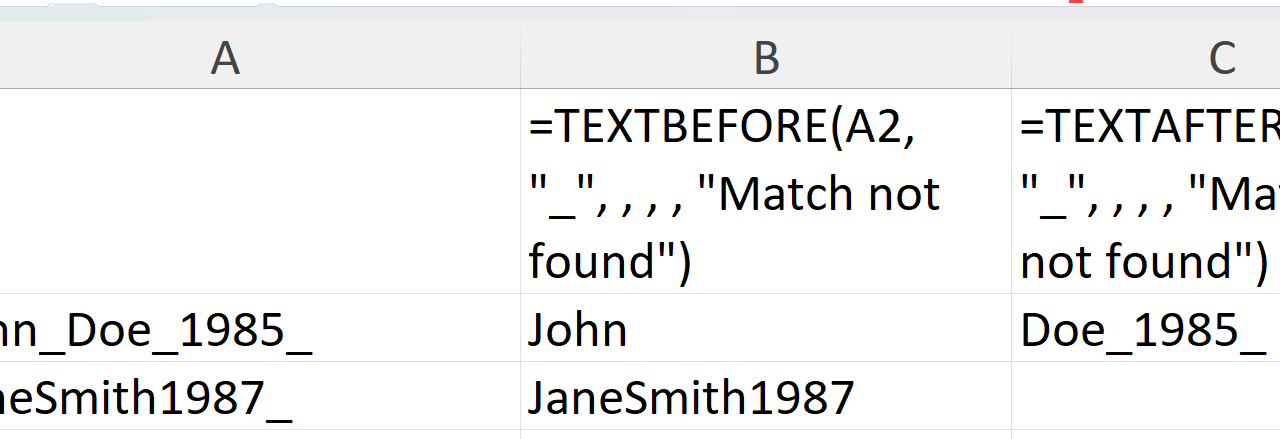The width and height of the screenshot is (1280, 439).
Task: Click the divider between column A and B headers
Action: click(x=520, y=60)
